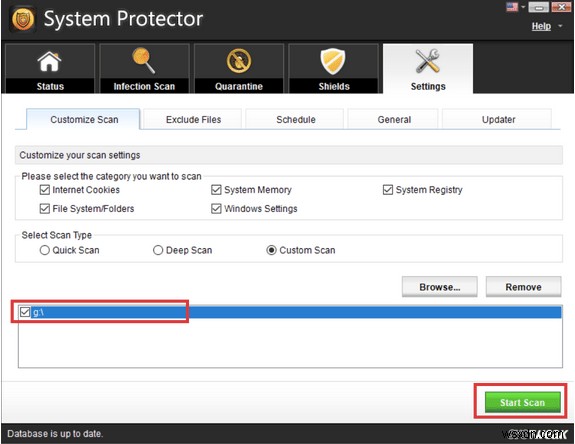
Task: Open the Shields icon tab
Action: pyautogui.click(x=333, y=69)
